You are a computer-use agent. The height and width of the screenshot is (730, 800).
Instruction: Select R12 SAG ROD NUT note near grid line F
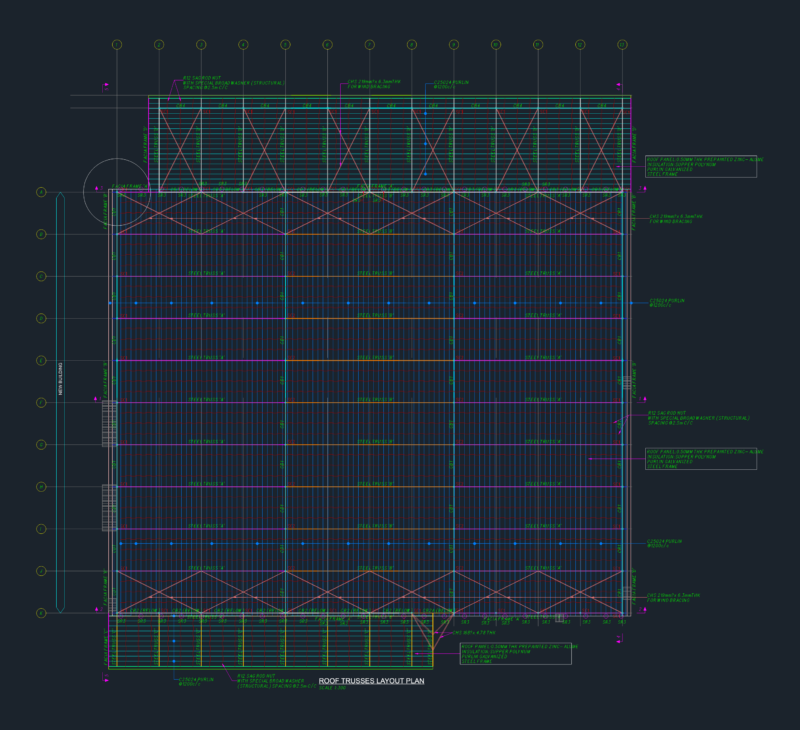point(698,418)
